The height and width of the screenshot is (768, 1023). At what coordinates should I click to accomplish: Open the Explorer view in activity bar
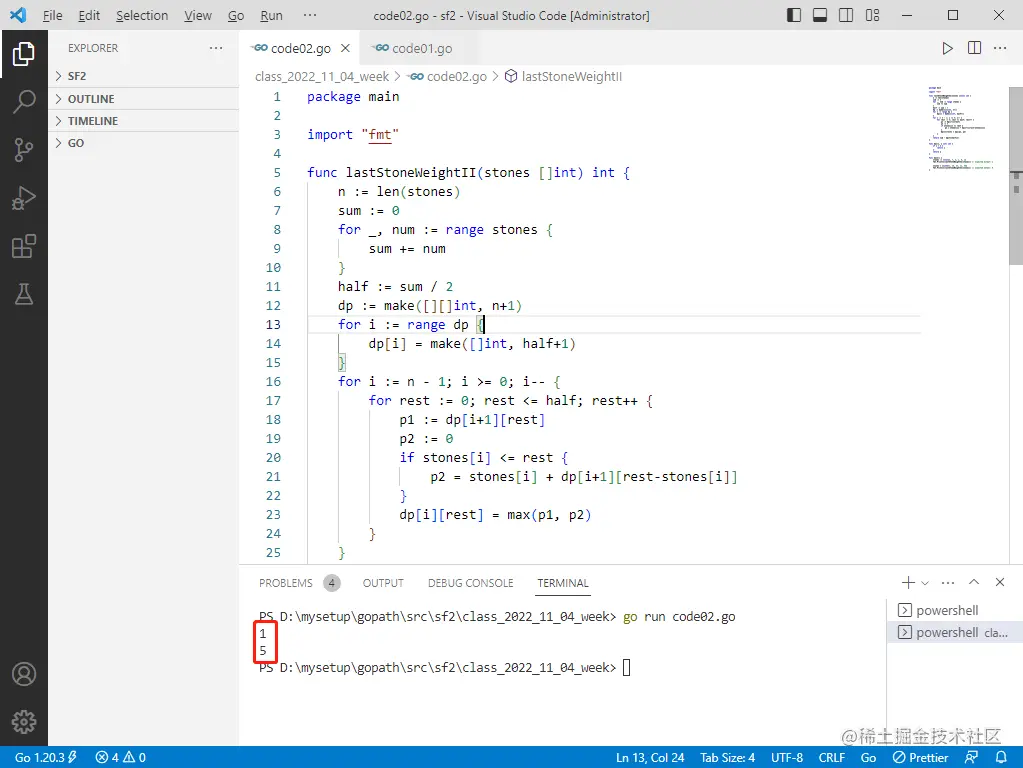[x=23, y=54]
